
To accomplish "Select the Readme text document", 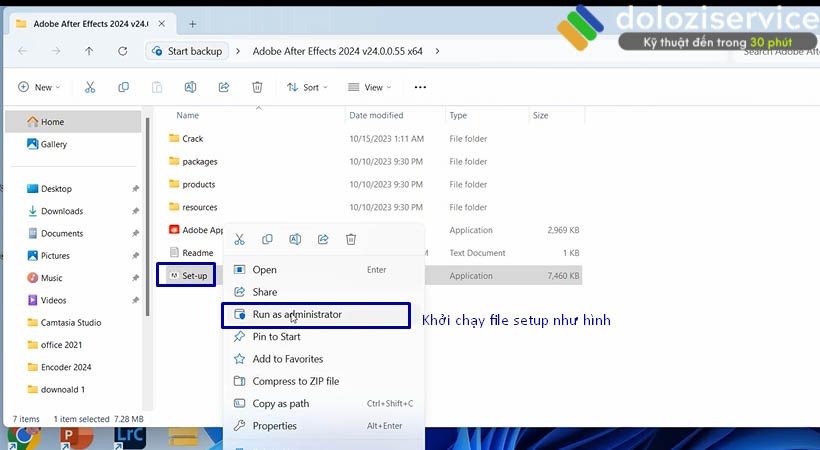I will (191, 253).
